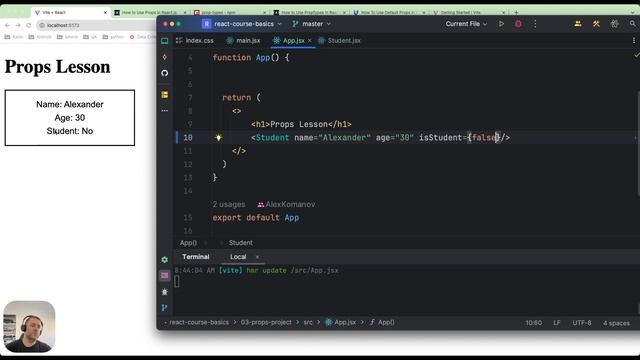Switch to main.jsx editor tab
This screenshot has width=640, height=360.
(243, 40)
